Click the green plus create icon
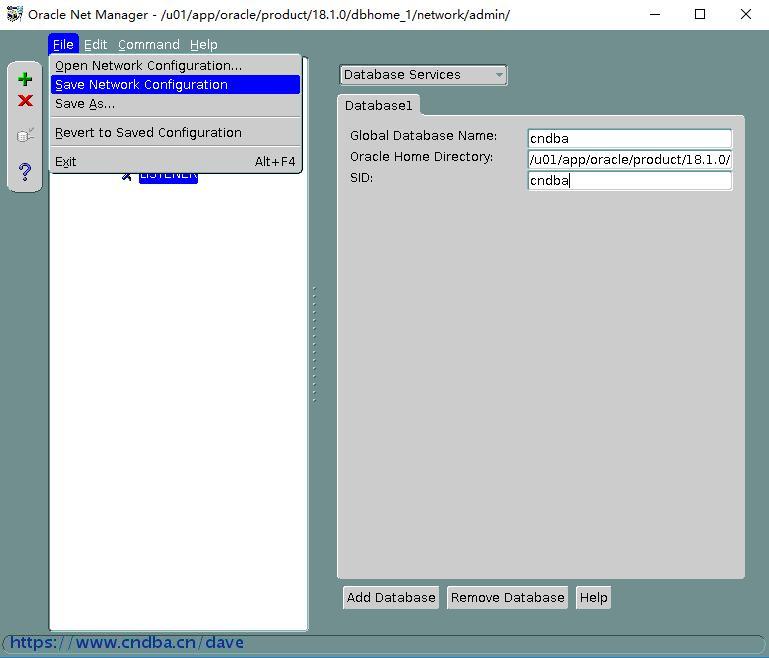Viewport: 769px width, 658px height. 25,79
